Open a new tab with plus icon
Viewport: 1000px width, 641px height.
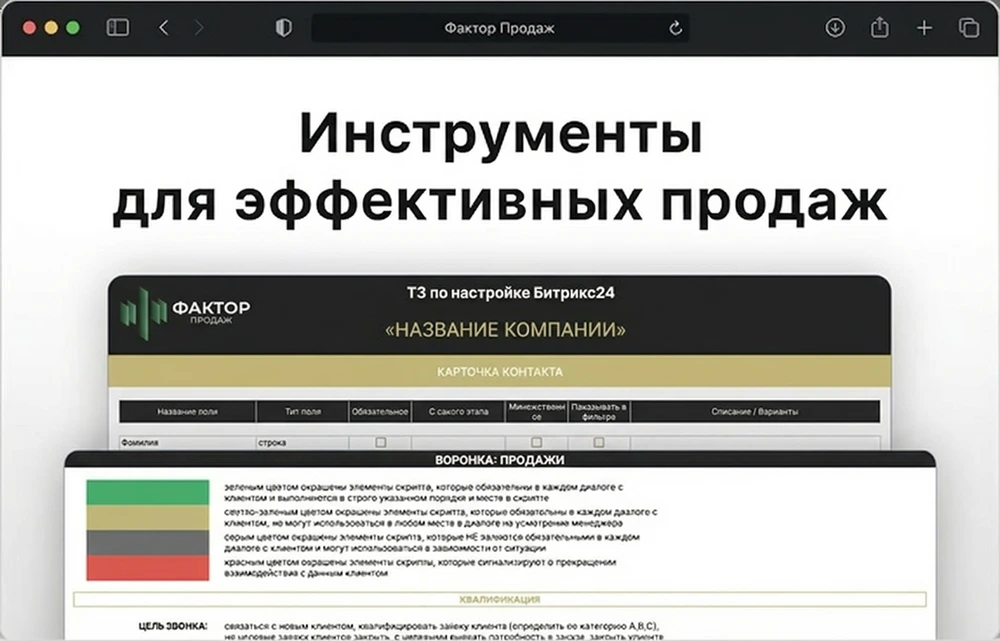(x=924, y=28)
